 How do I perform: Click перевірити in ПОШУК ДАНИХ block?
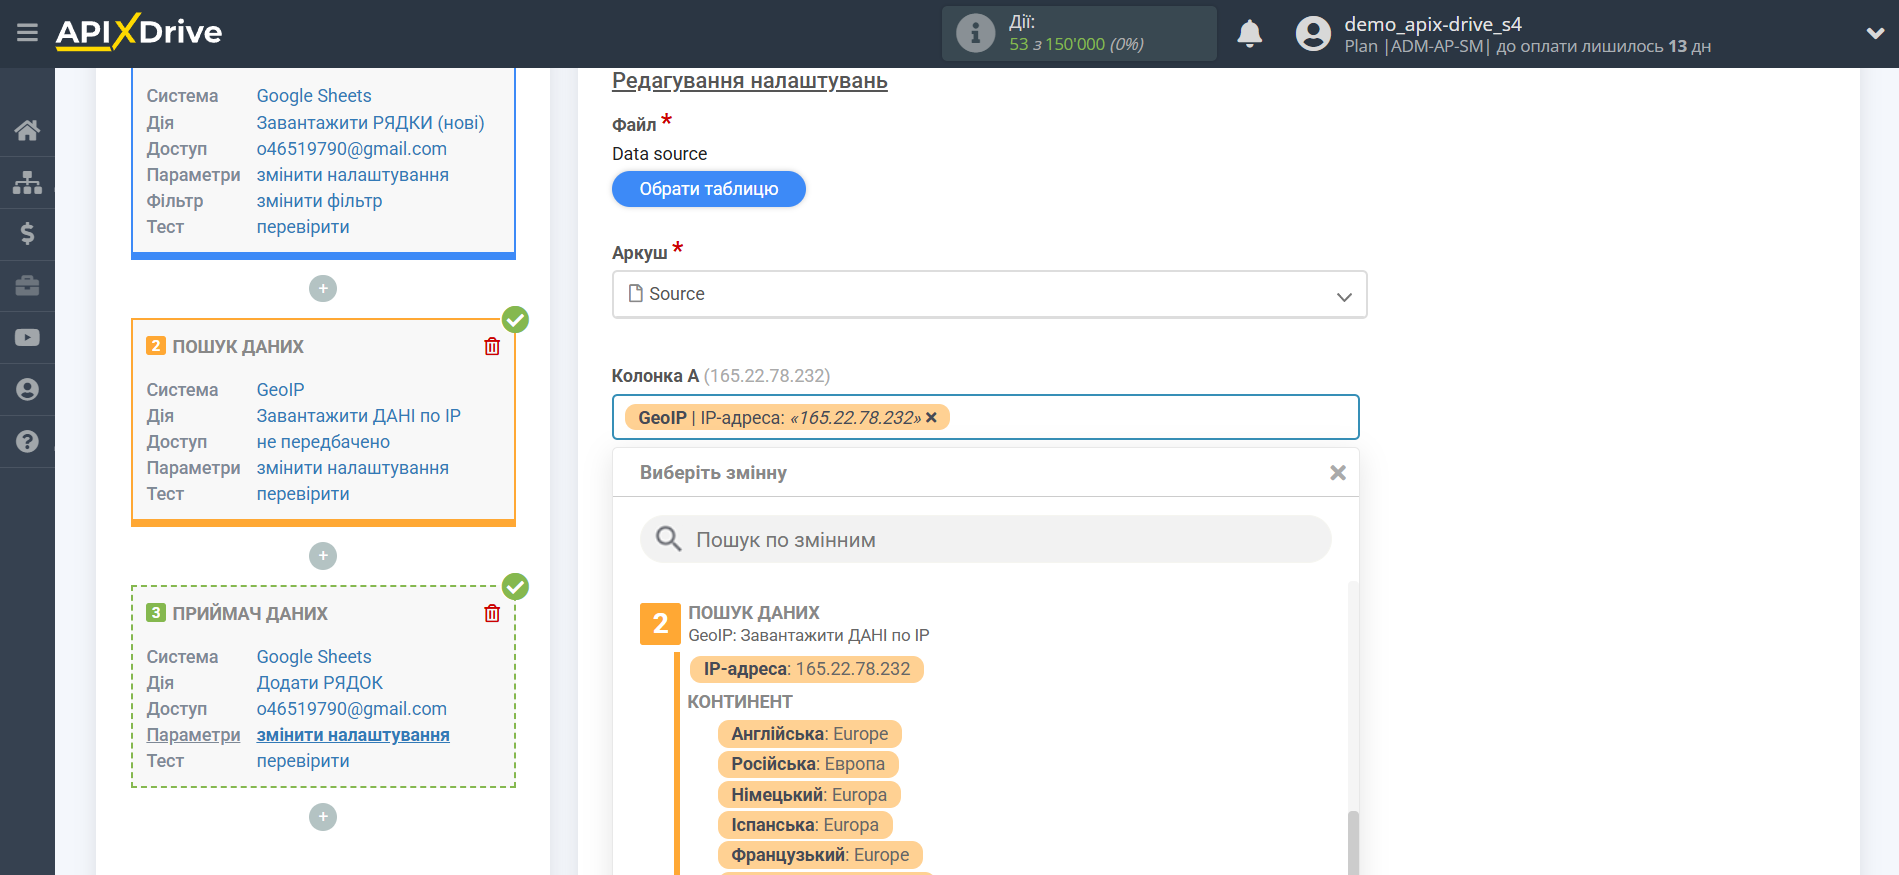click(303, 493)
